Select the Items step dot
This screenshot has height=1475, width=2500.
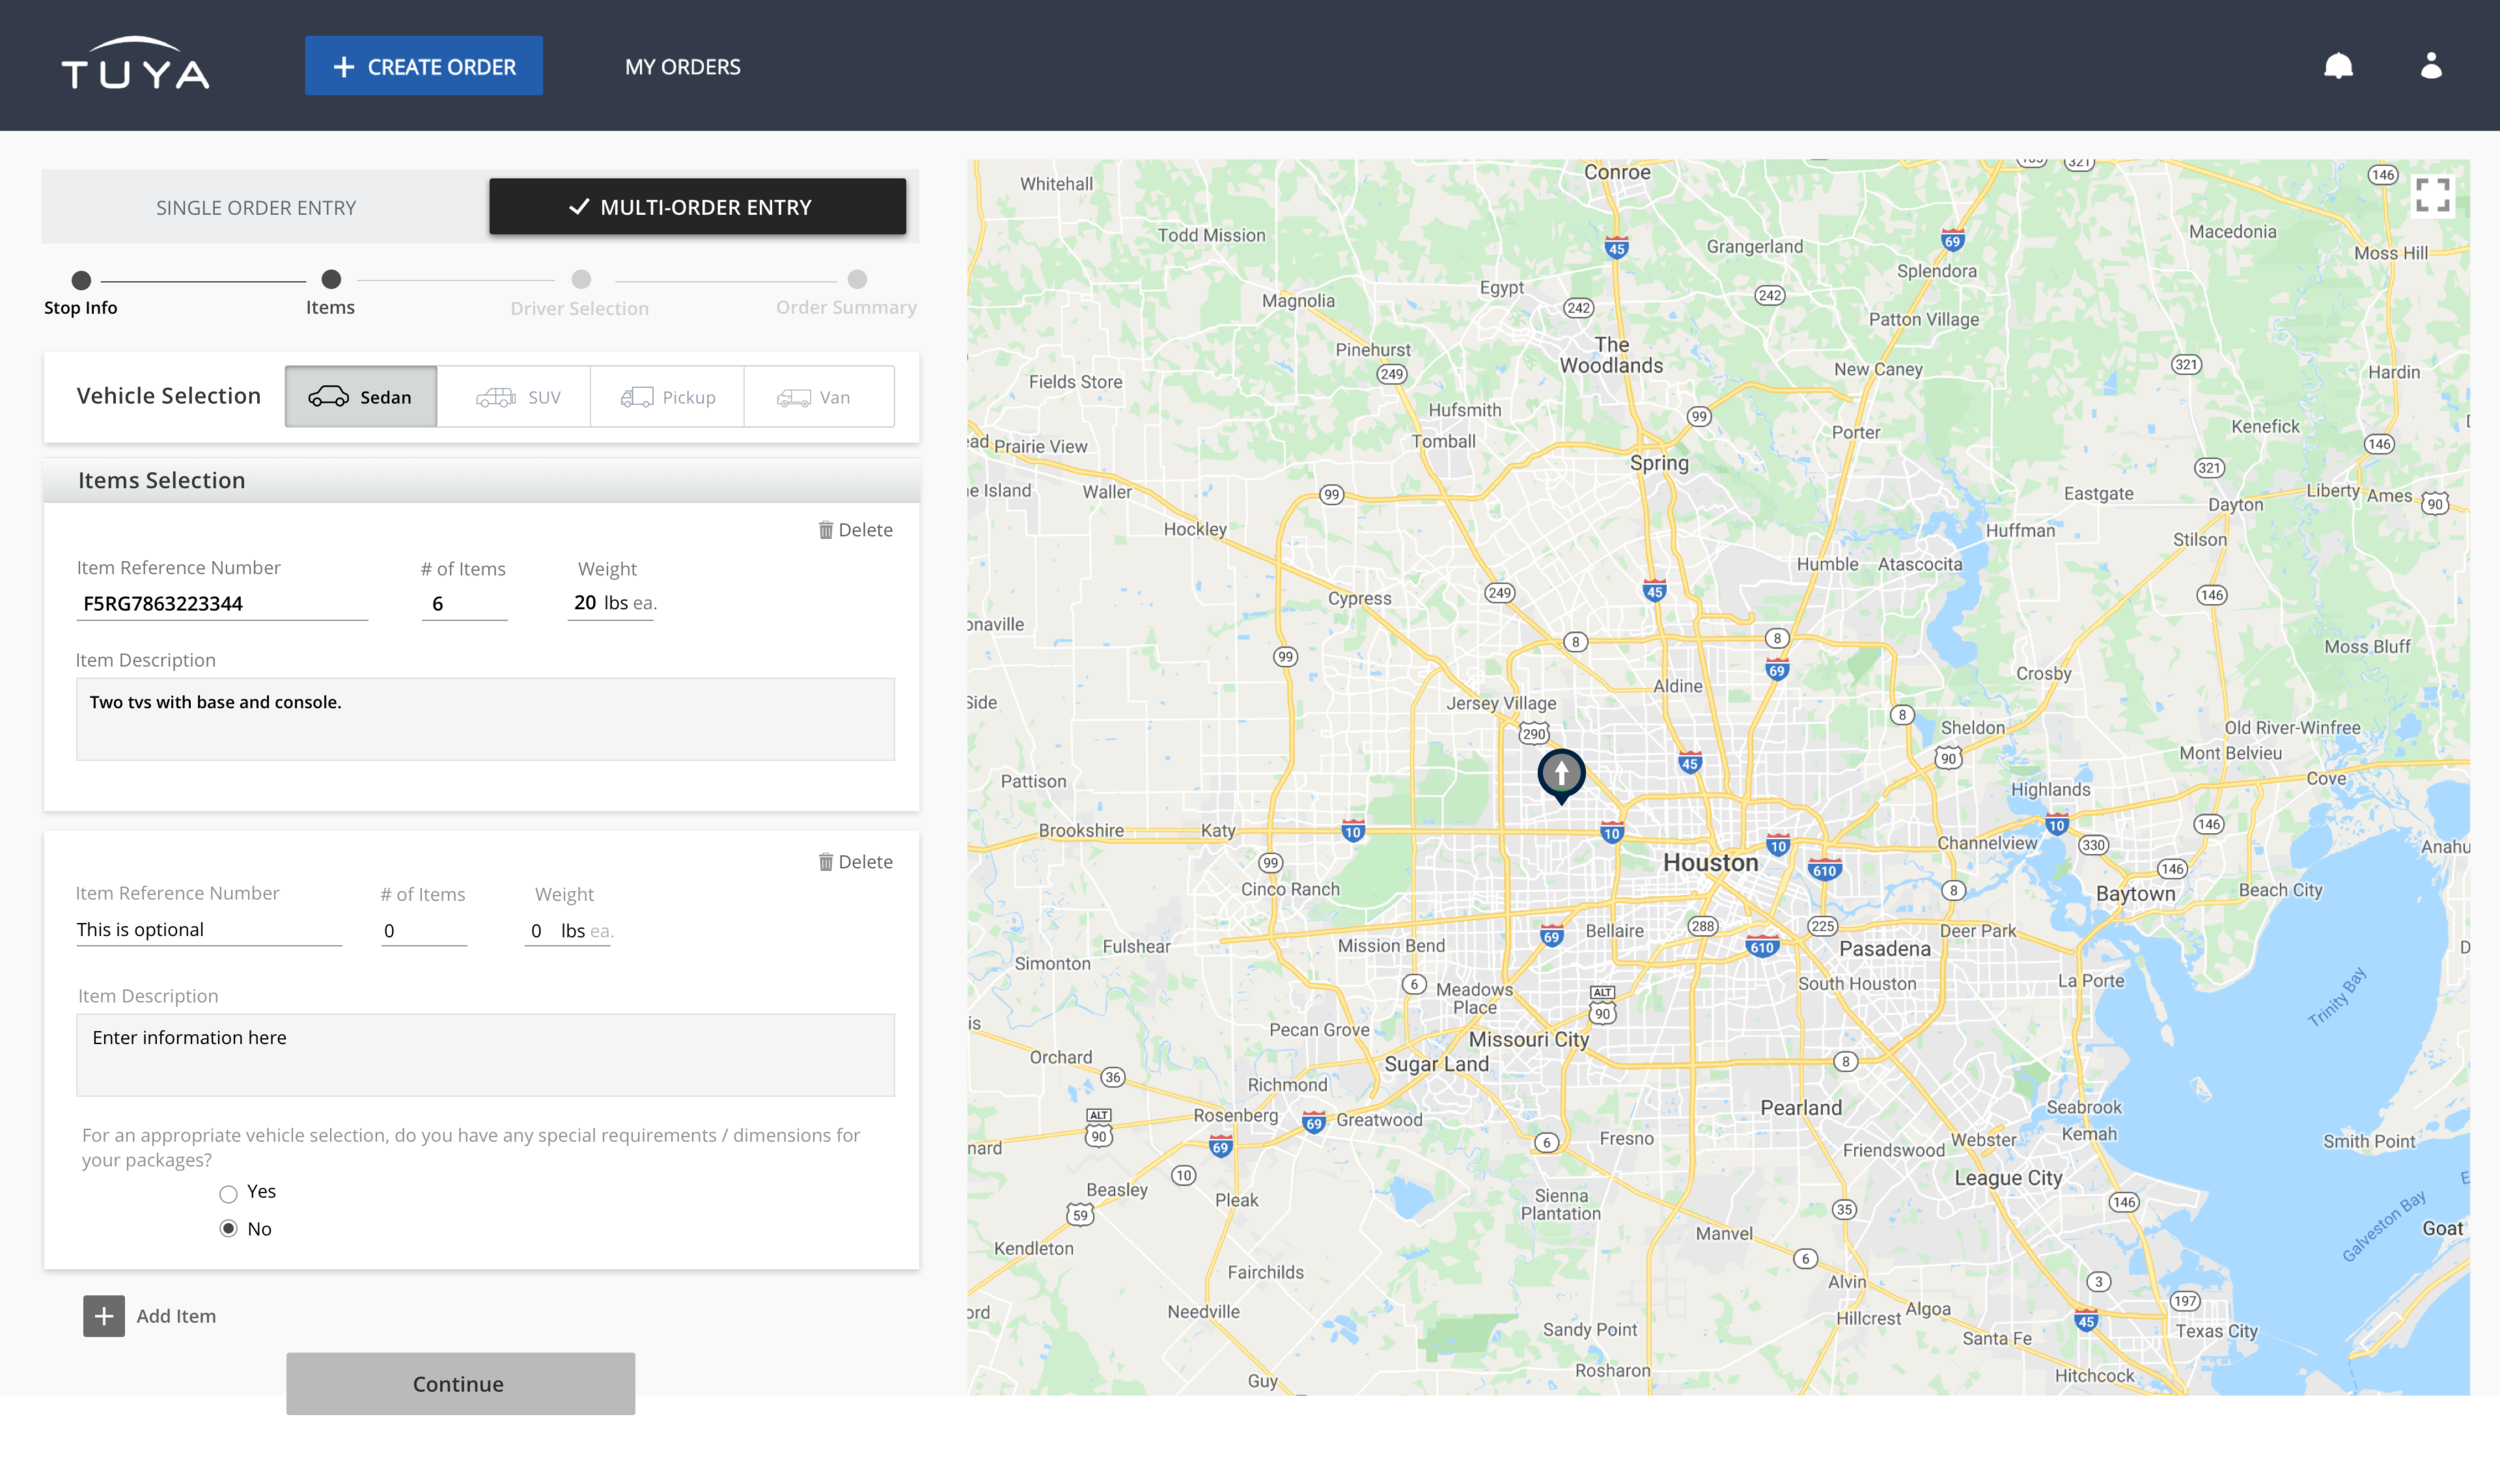click(331, 279)
